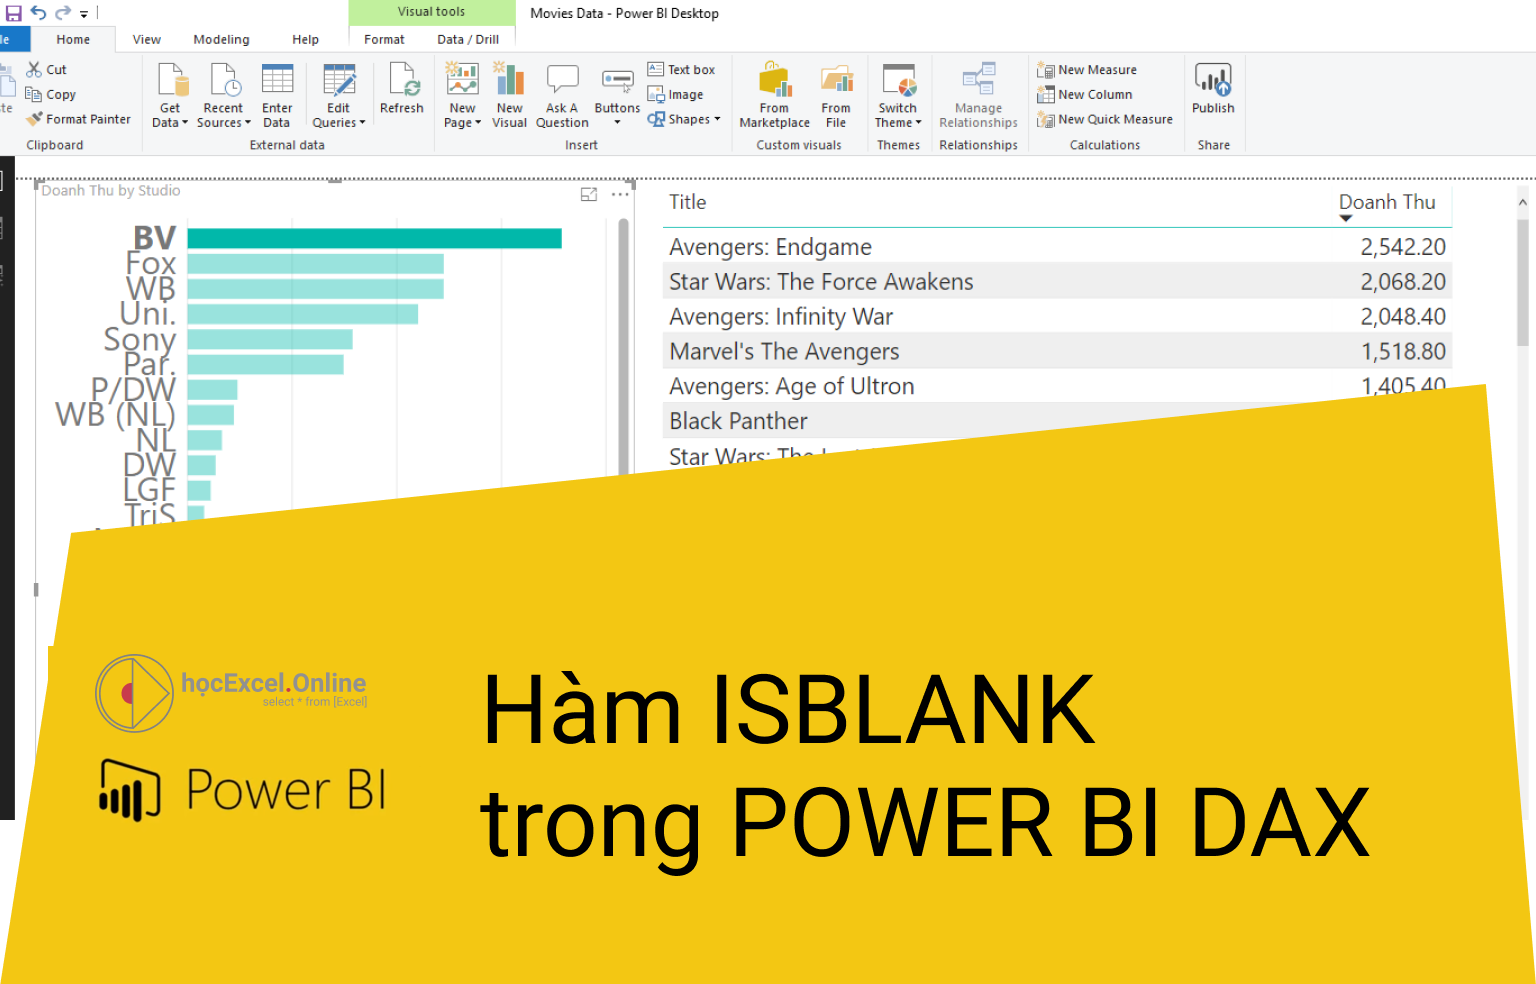Insert an Image
This screenshot has height=984, width=1536.
point(675,94)
